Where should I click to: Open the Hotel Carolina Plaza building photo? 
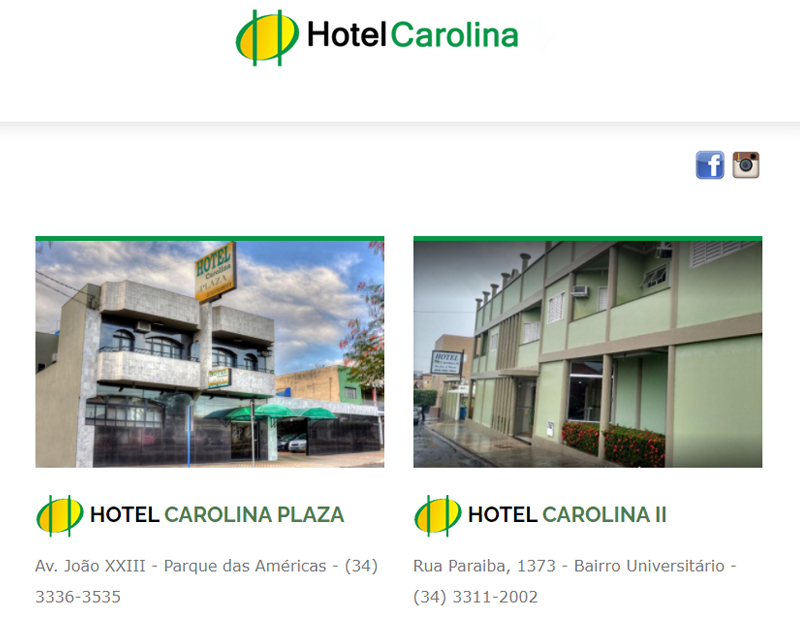click(210, 354)
